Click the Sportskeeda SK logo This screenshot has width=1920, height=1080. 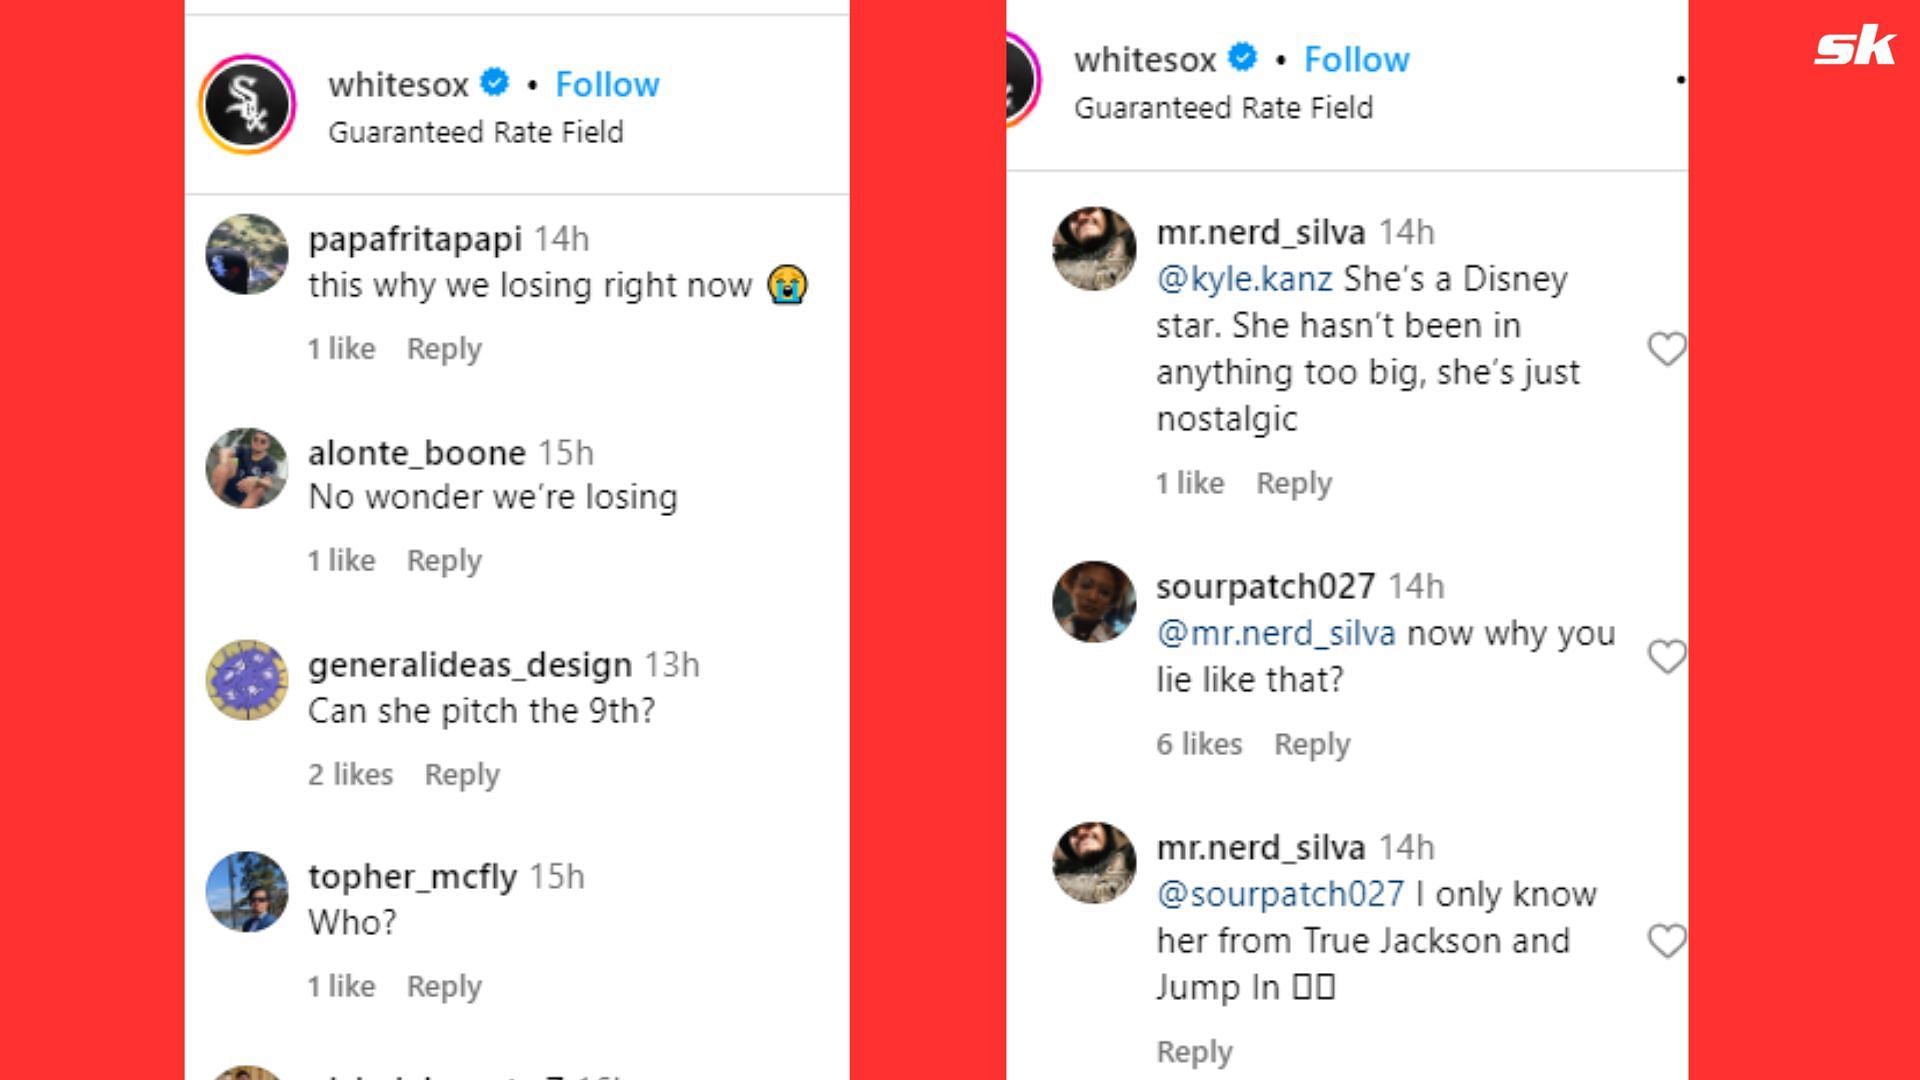[x=1854, y=47]
